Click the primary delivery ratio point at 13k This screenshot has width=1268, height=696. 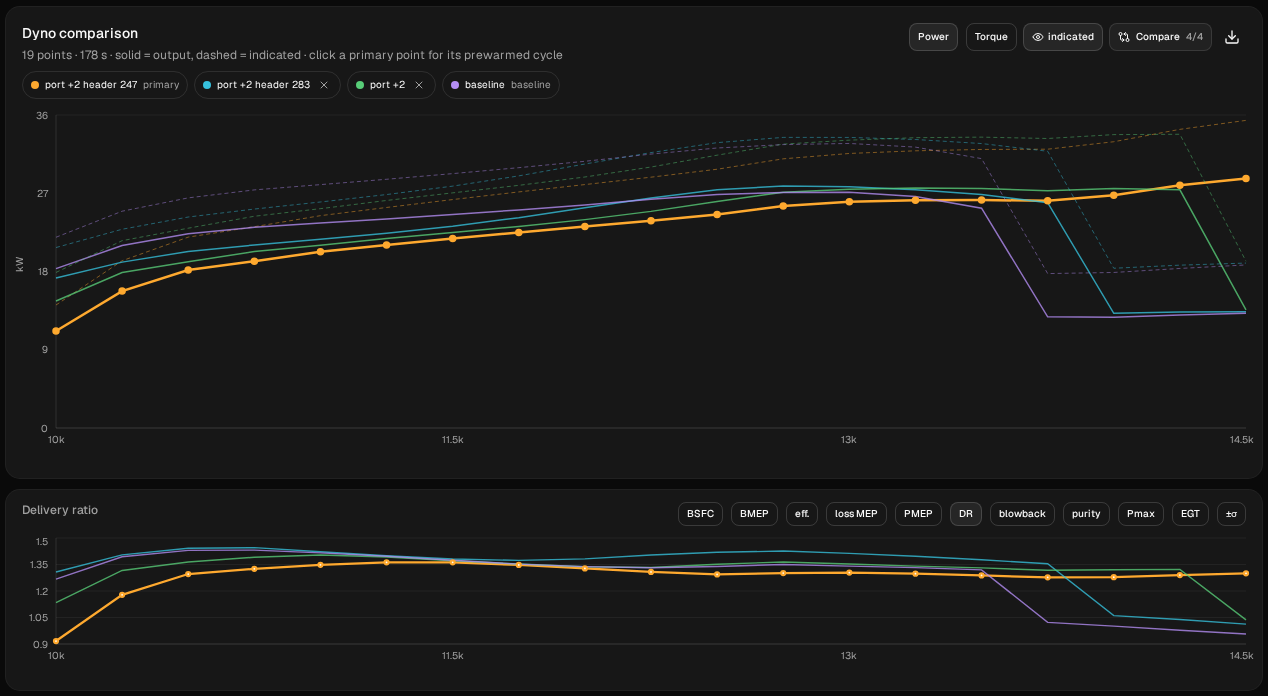849,573
